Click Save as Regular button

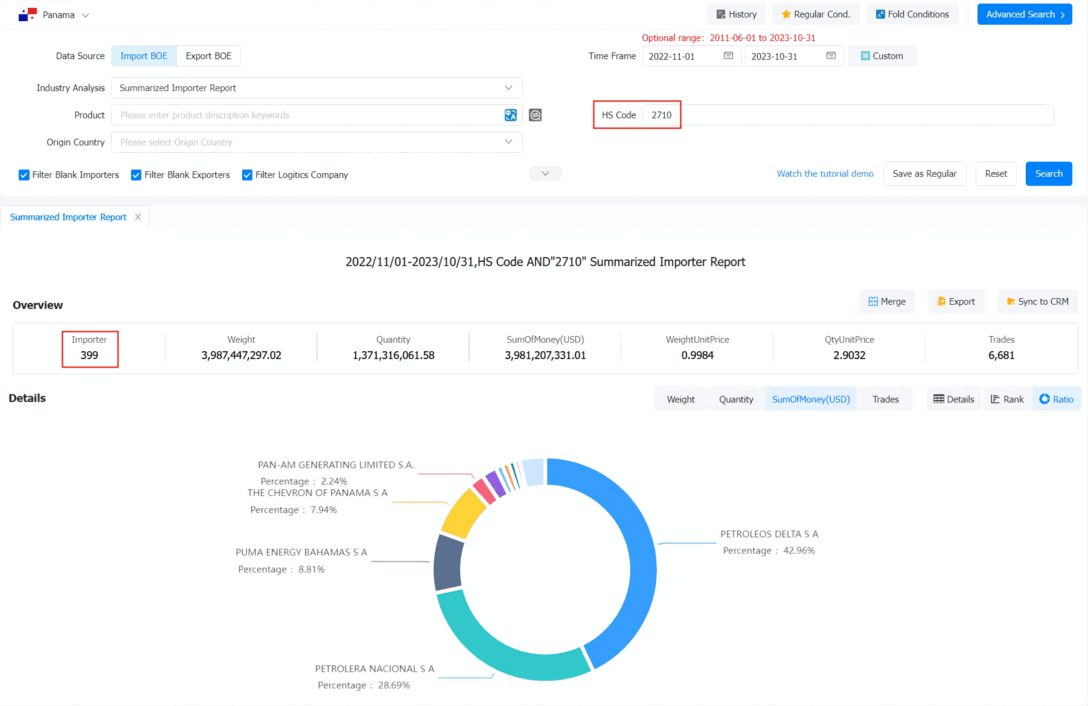[924, 174]
